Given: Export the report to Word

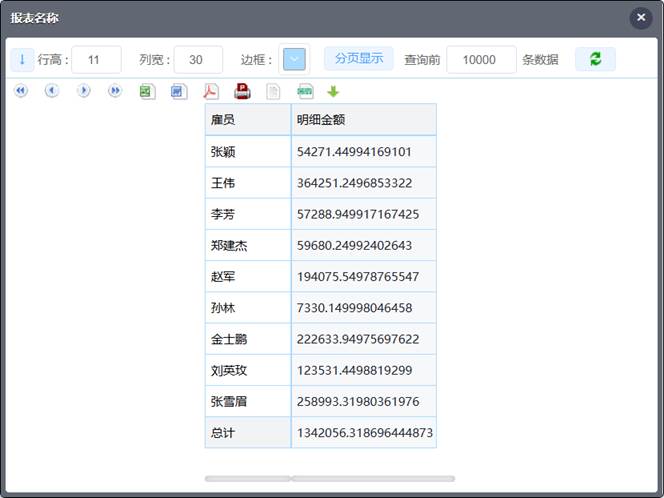Looking at the screenshot, I should click(178, 91).
